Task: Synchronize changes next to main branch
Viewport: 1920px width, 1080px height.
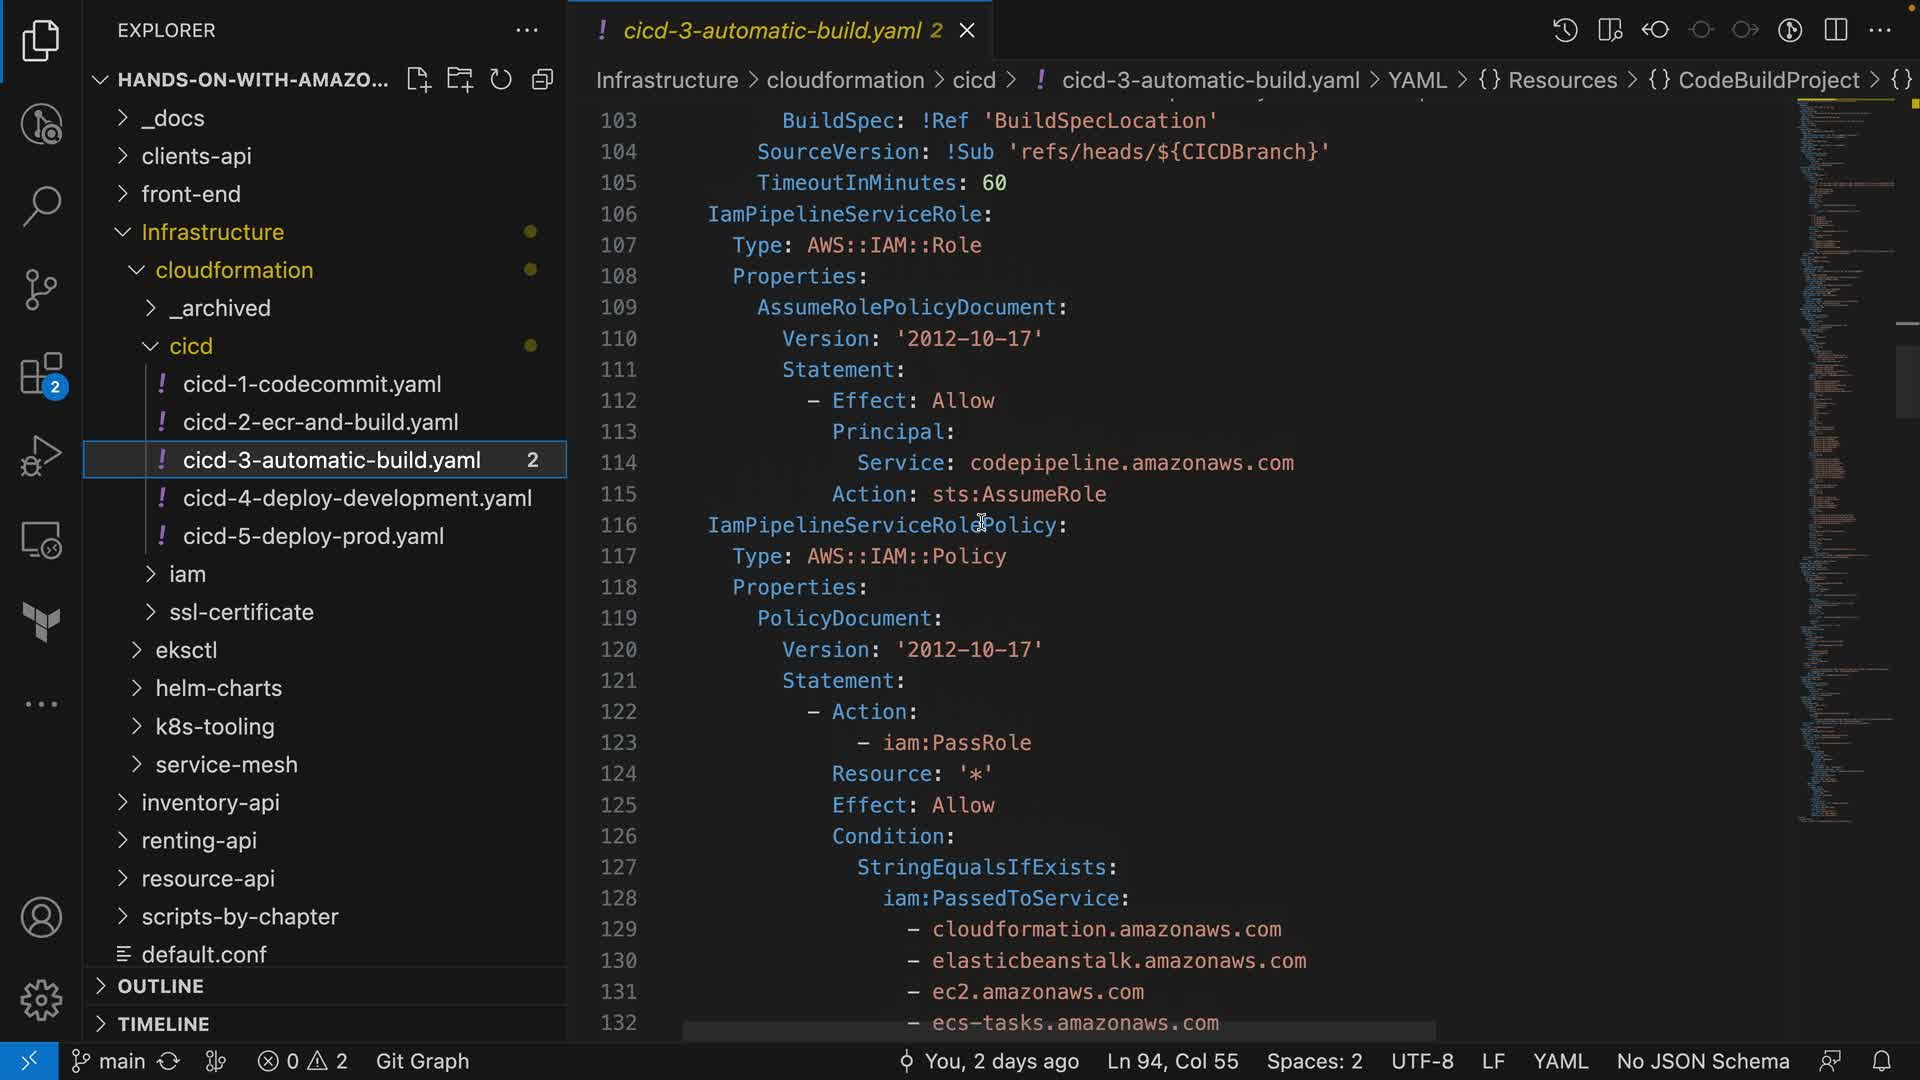Action: (x=169, y=1061)
